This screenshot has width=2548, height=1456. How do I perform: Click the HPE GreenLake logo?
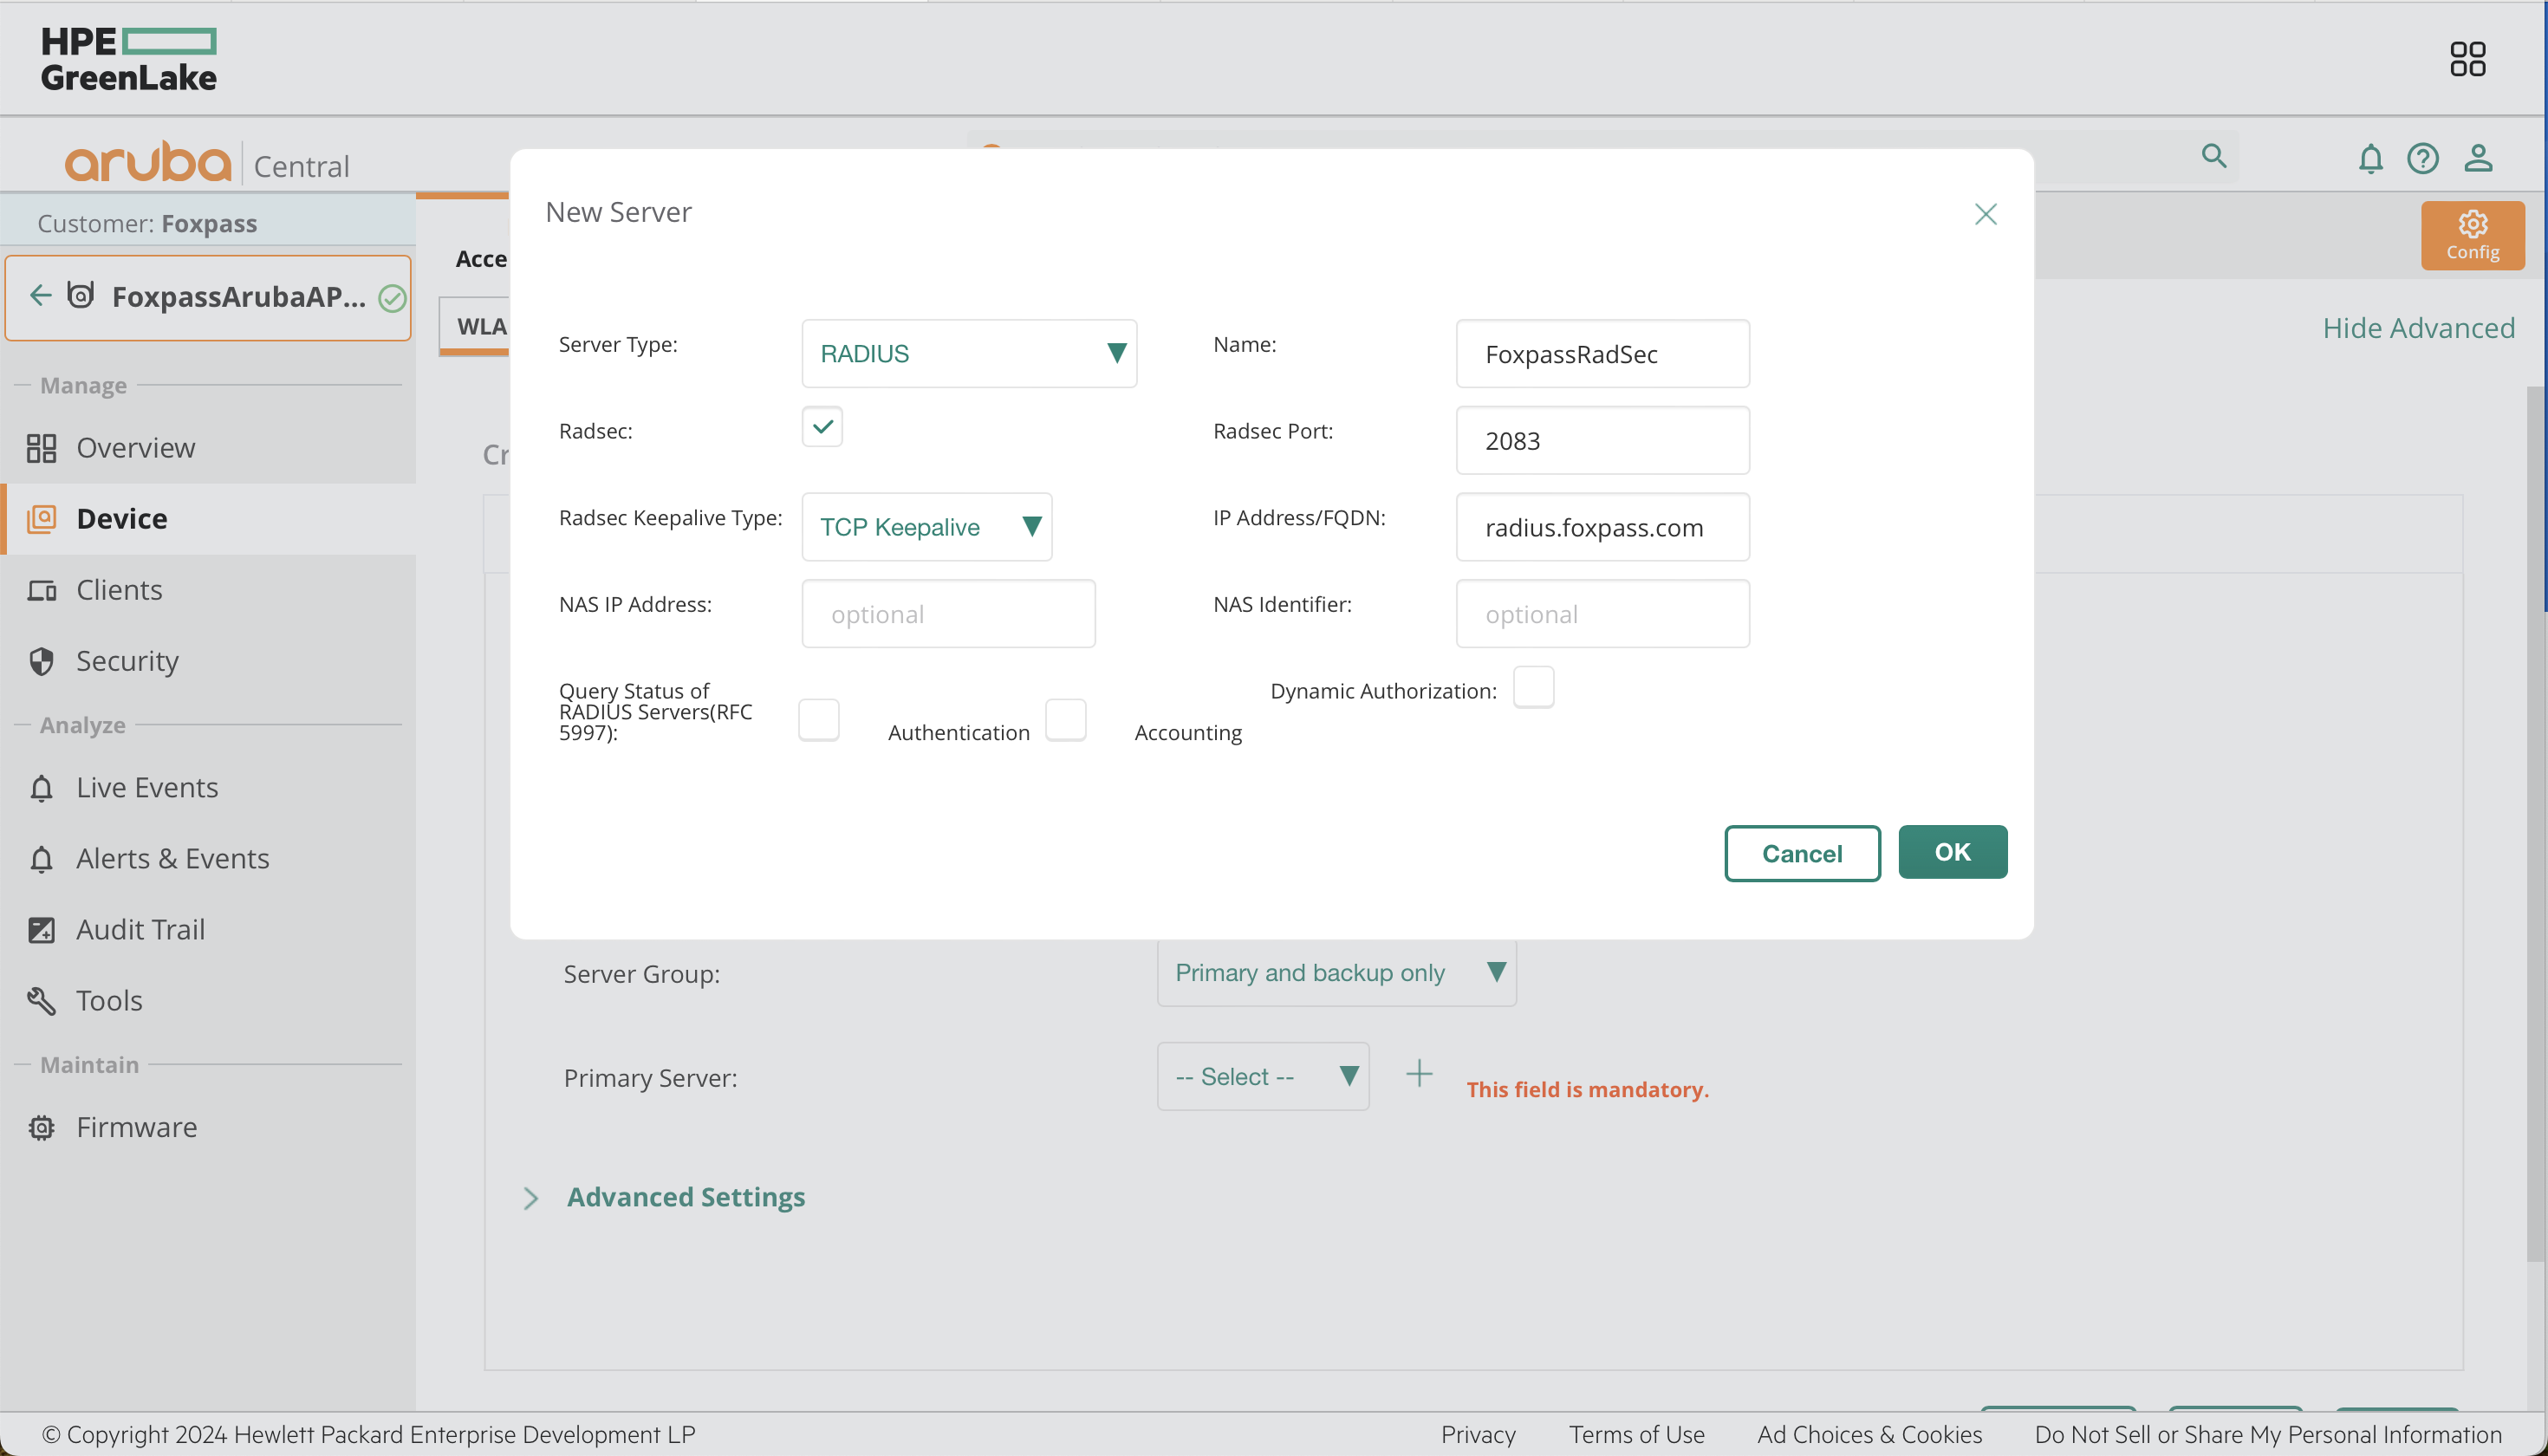tap(128, 59)
